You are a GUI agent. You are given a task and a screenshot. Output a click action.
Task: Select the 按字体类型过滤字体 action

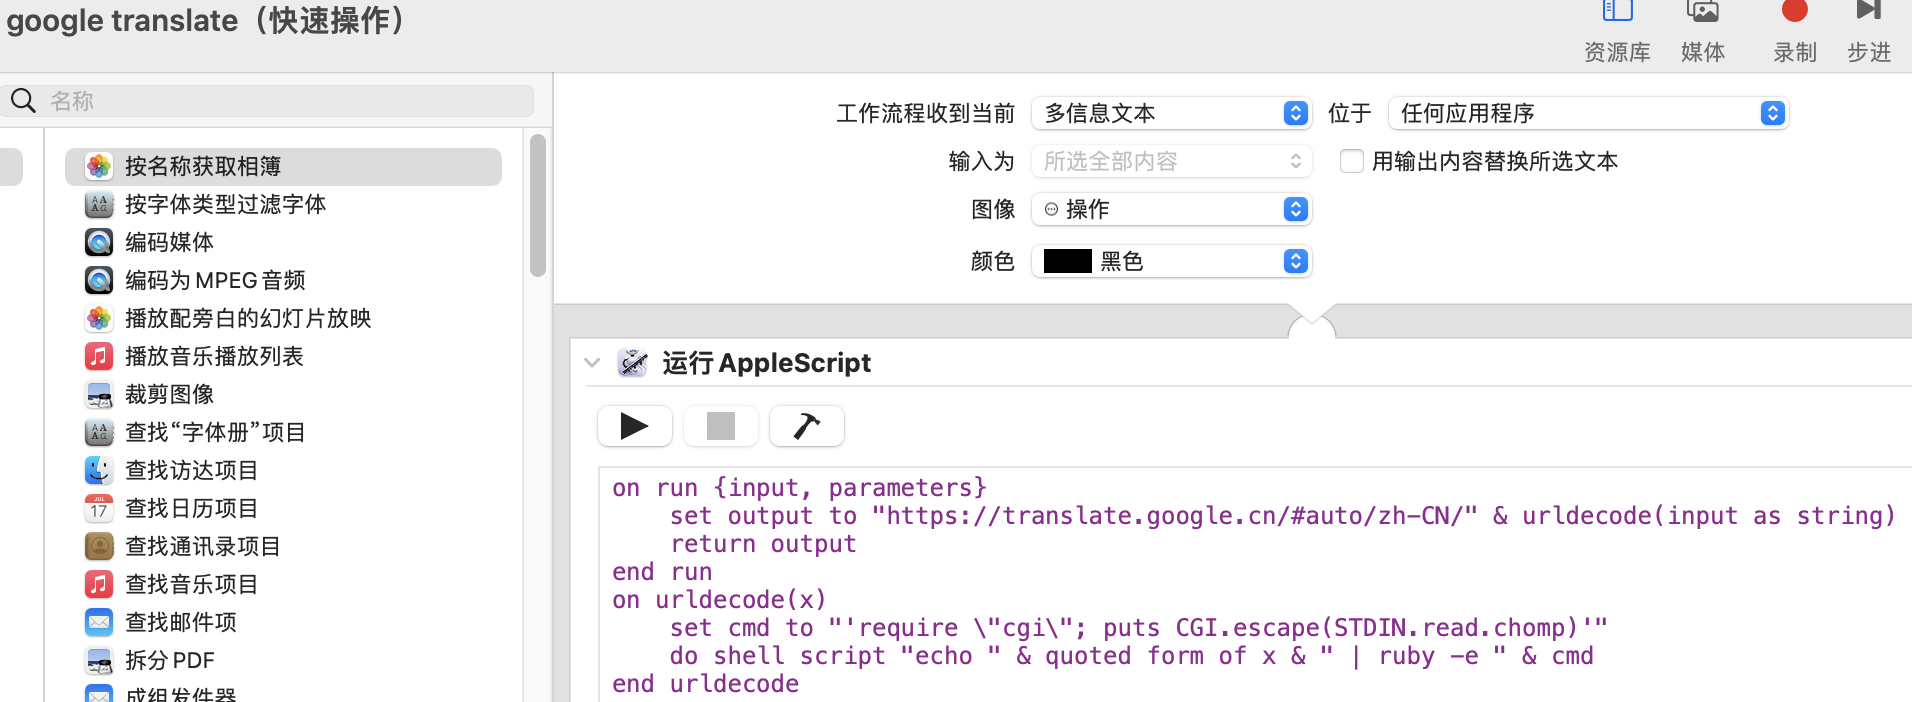click(x=283, y=205)
